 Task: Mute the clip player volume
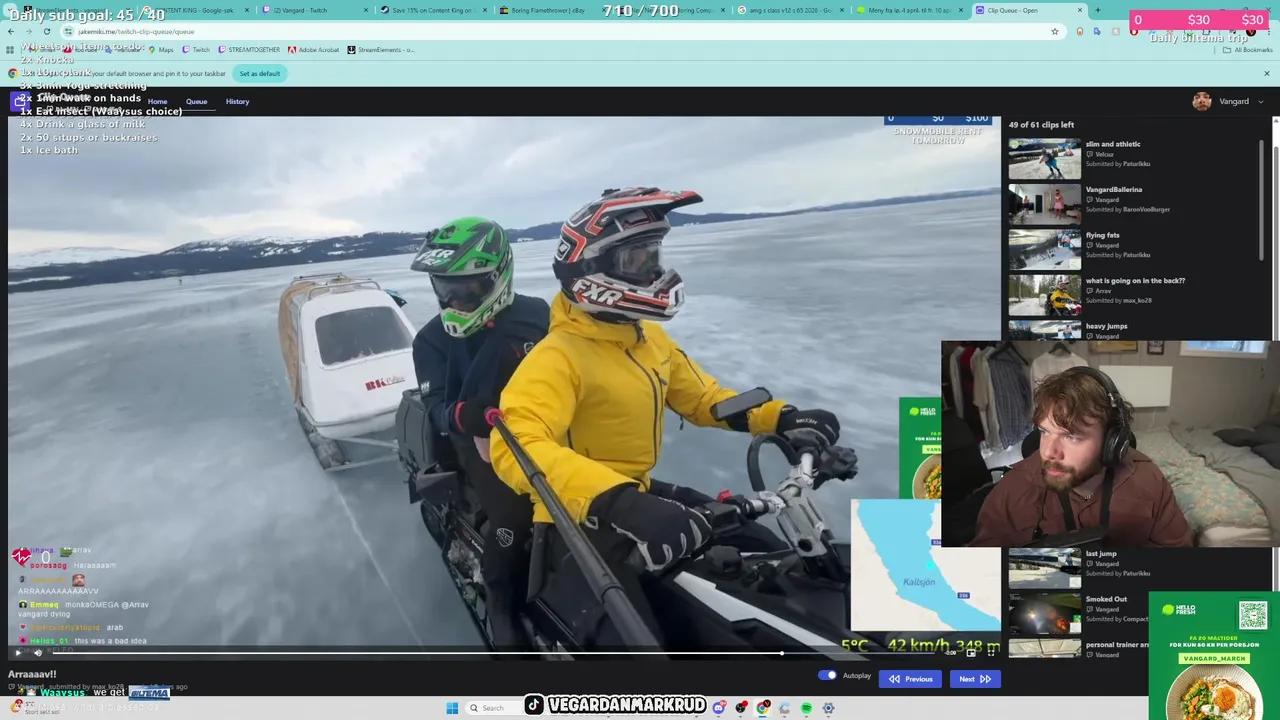pyautogui.click(x=38, y=652)
